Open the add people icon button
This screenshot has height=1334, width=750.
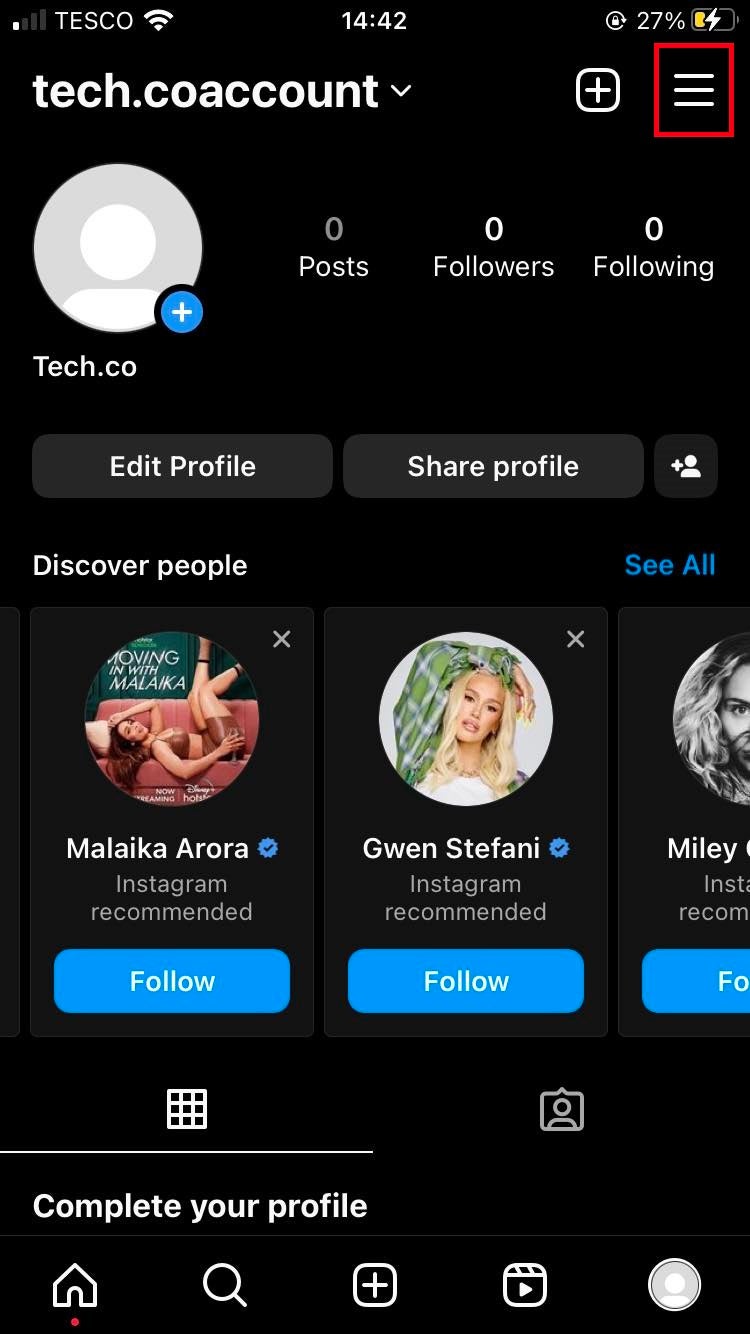pyautogui.click(x=686, y=466)
